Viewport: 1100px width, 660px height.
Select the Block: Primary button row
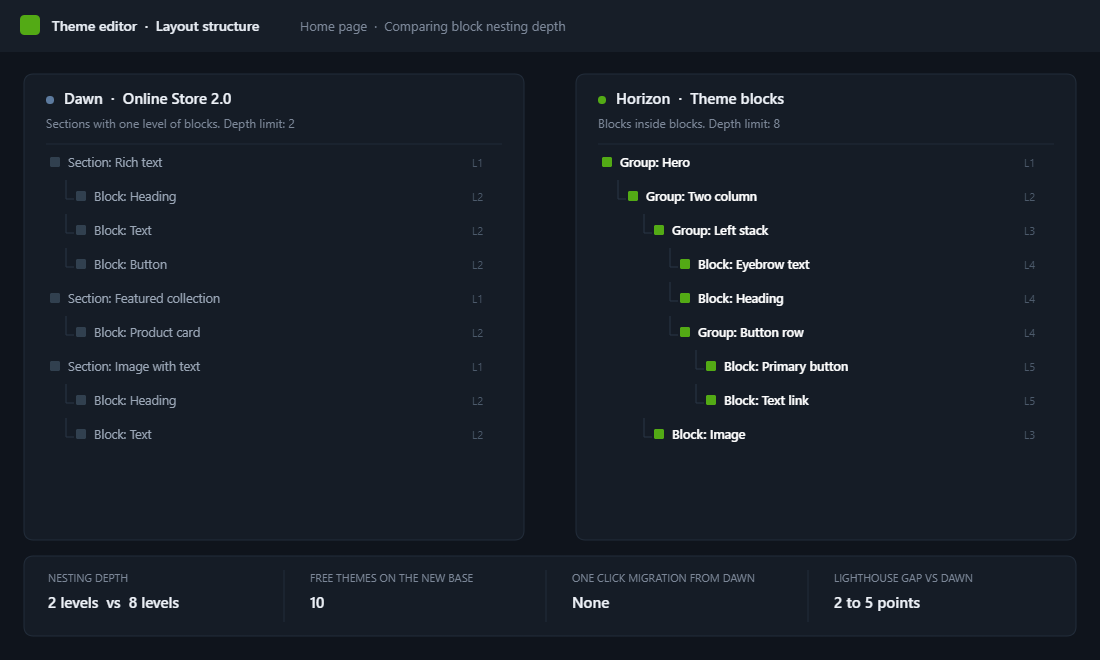pos(826,367)
